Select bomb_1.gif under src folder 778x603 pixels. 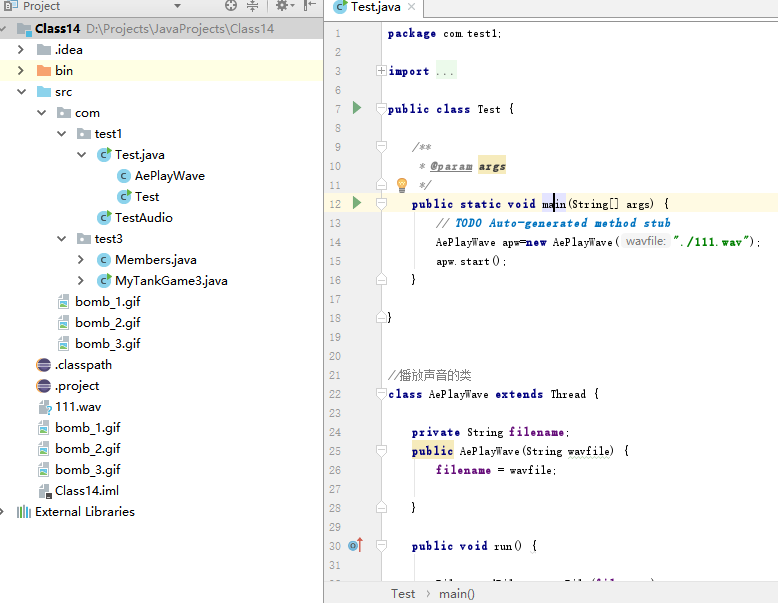click(108, 302)
